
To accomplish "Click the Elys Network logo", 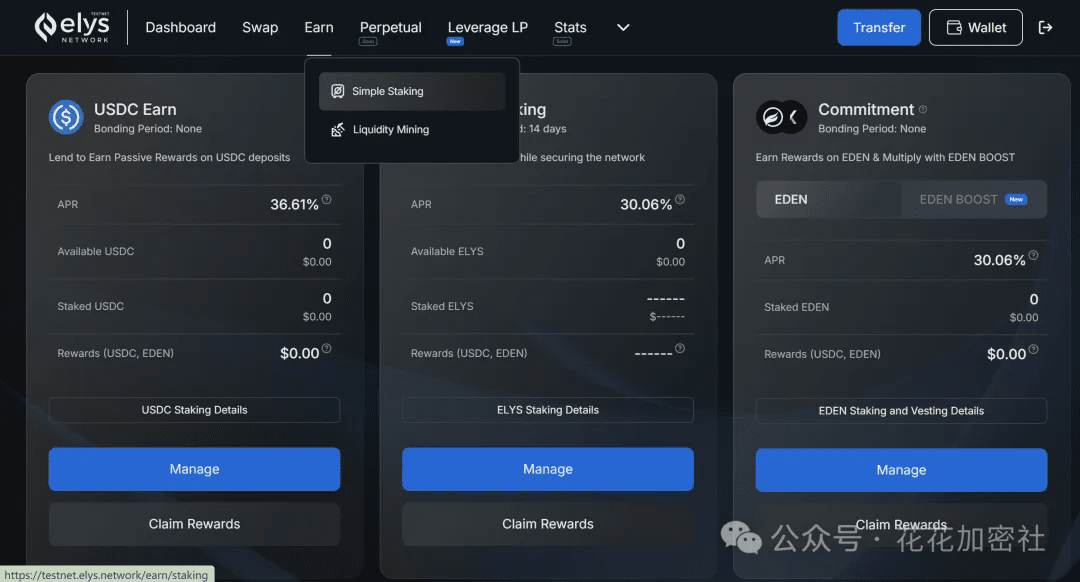I will point(72,28).
